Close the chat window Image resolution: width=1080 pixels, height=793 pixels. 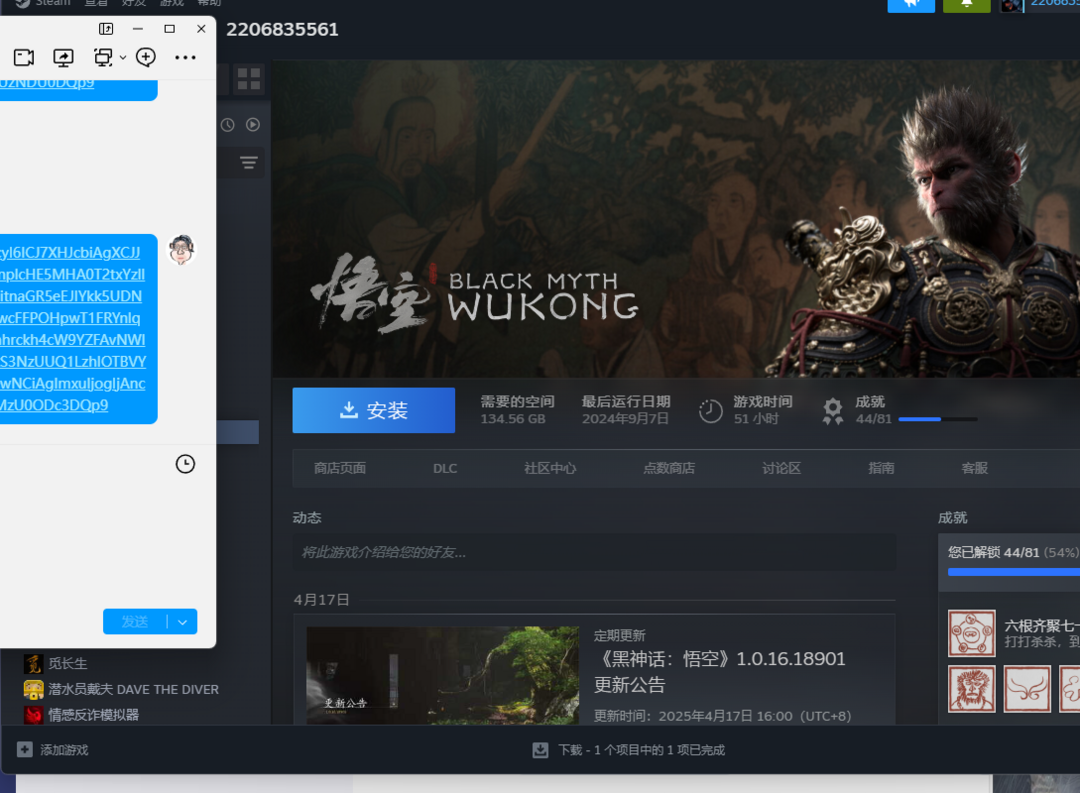click(x=201, y=29)
